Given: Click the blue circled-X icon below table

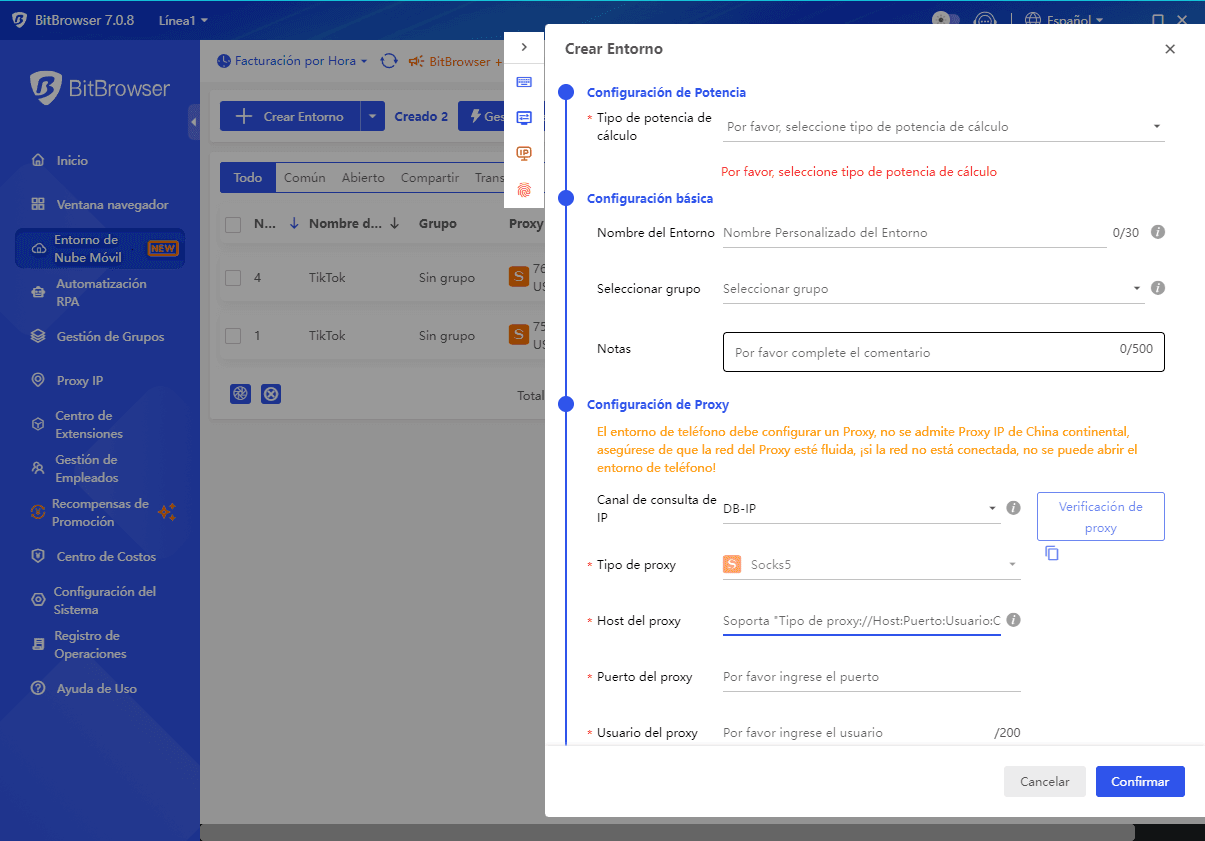Looking at the screenshot, I should click(x=271, y=394).
